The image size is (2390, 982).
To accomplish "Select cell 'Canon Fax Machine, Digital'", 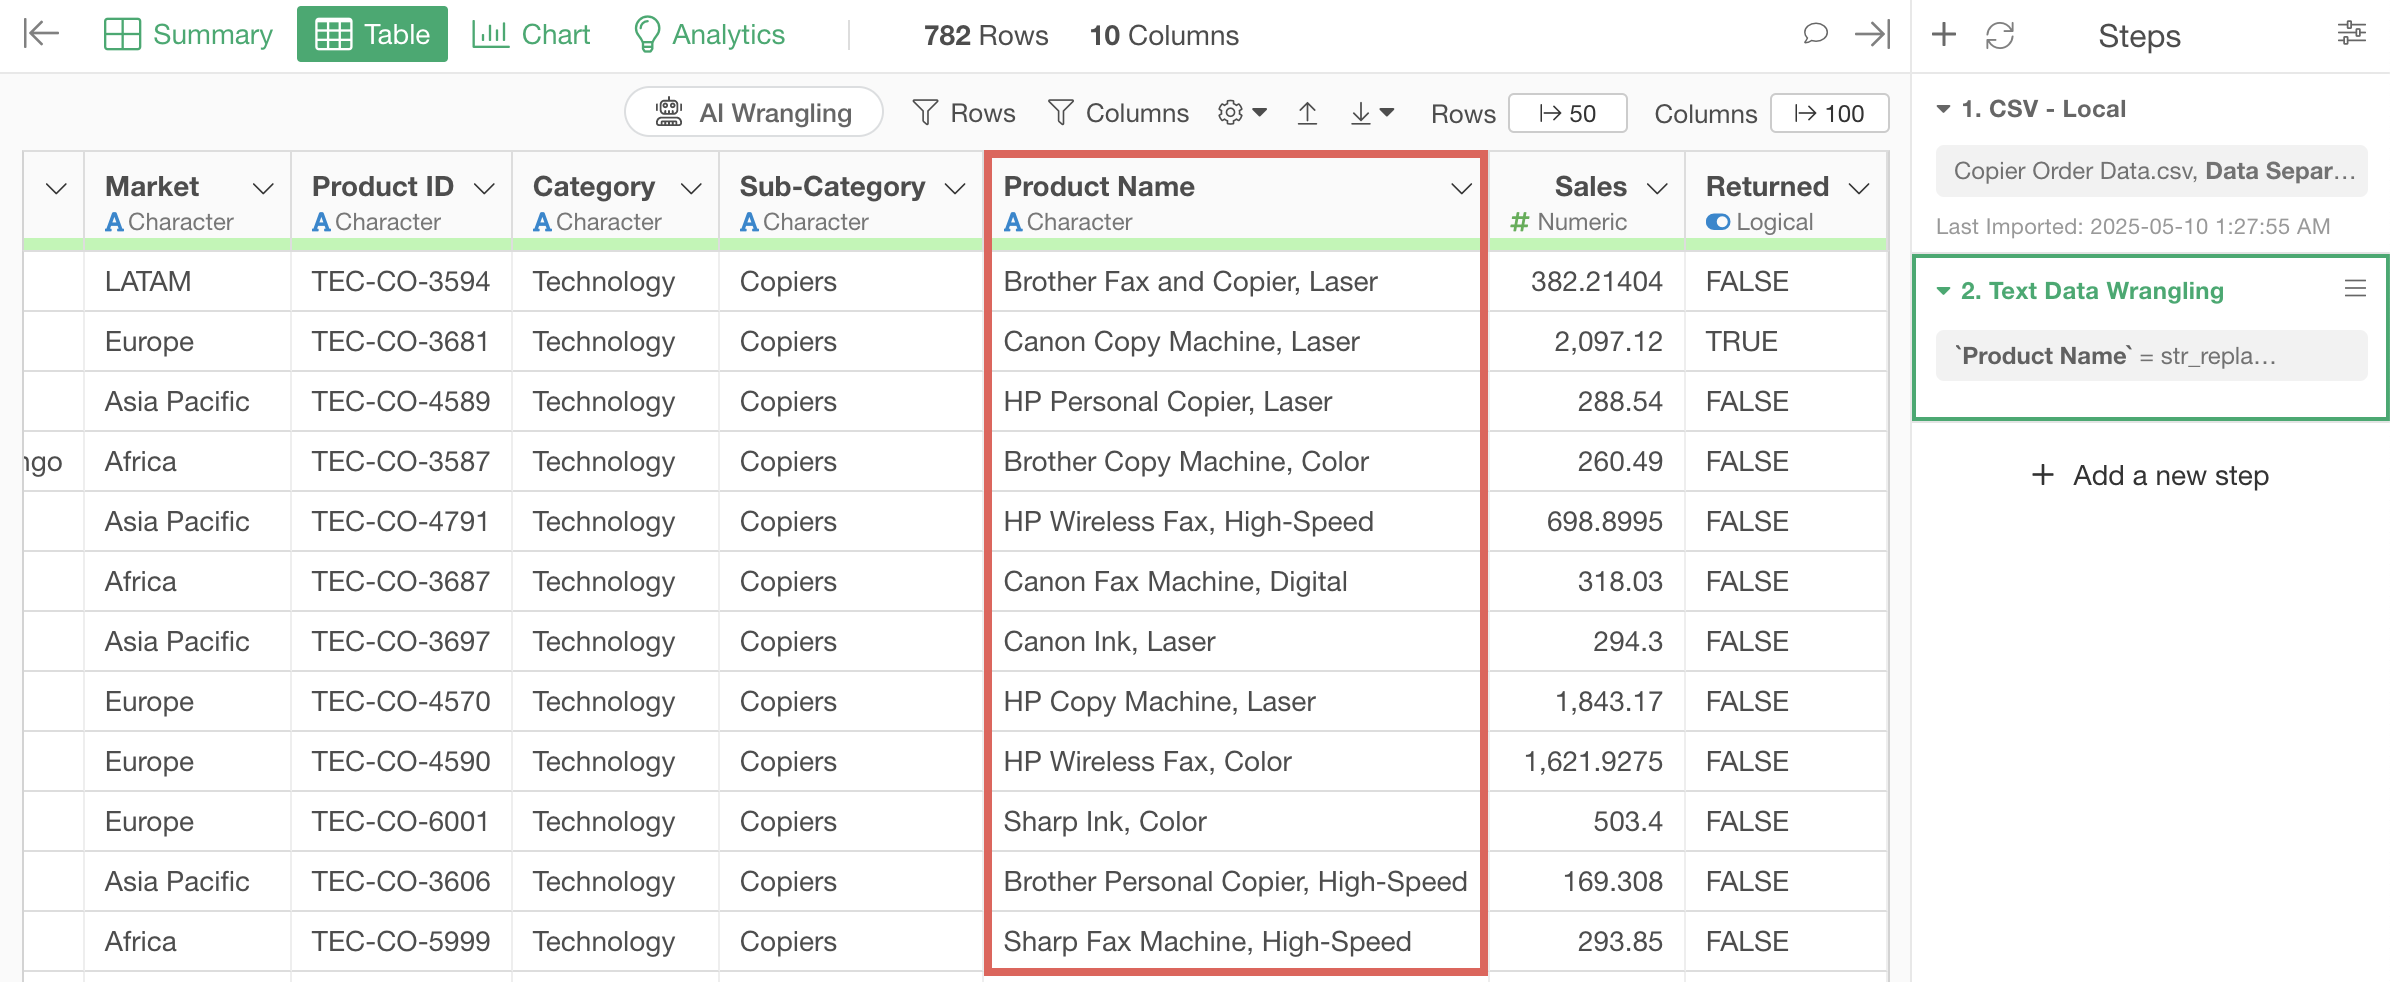I will click(1236, 582).
